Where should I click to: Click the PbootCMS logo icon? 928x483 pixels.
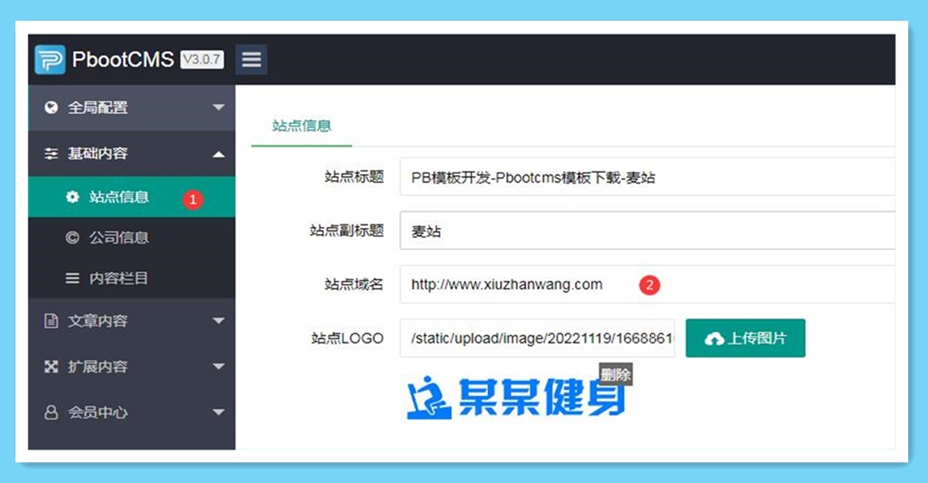coord(50,60)
